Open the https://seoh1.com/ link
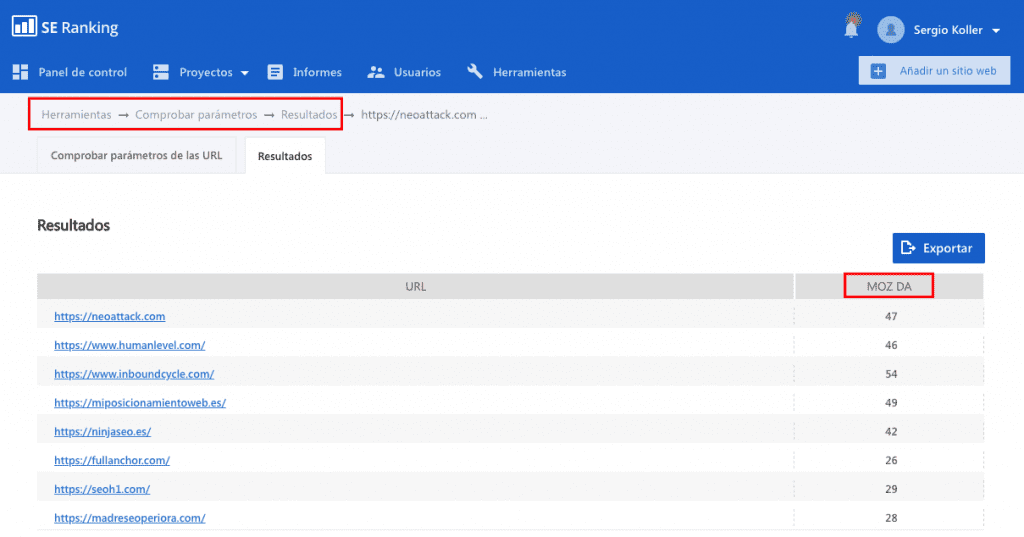The image size is (1024, 537). click(x=102, y=489)
